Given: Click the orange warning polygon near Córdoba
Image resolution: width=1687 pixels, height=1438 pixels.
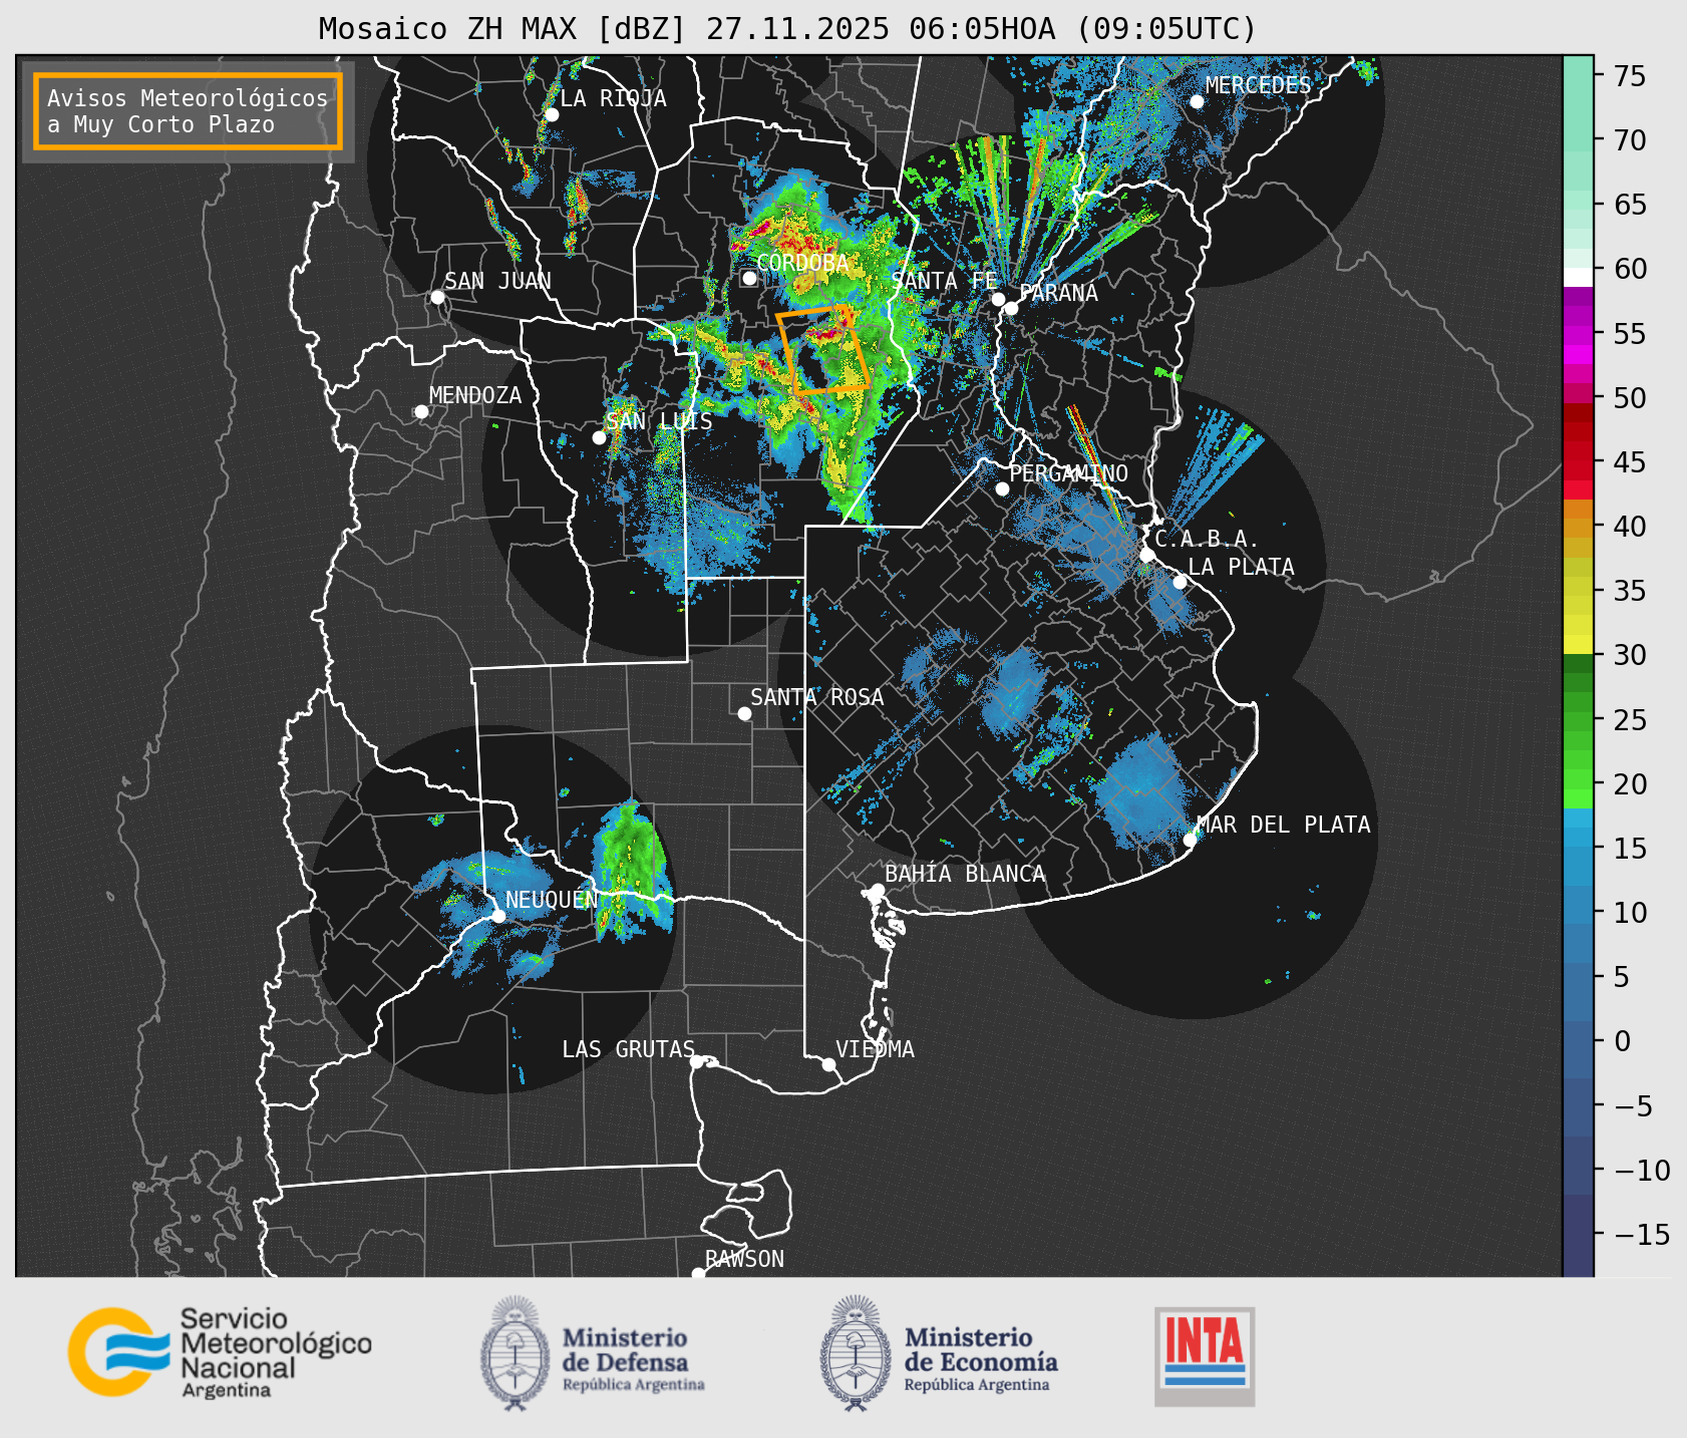Looking at the screenshot, I should click(x=822, y=350).
